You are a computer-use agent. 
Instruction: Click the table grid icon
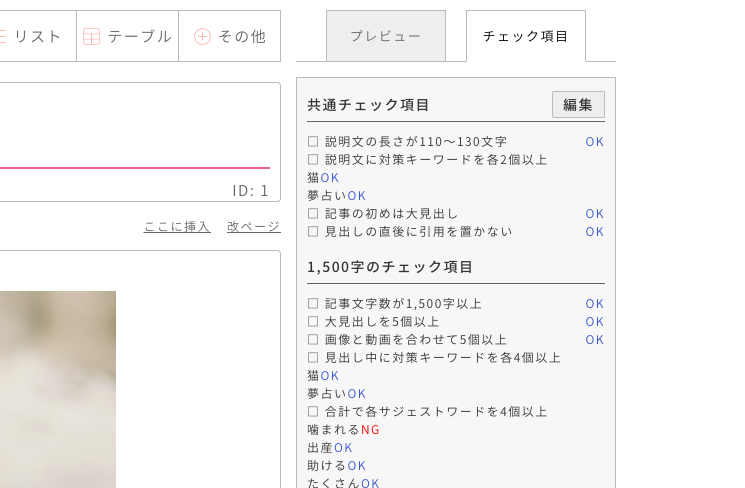92,37
